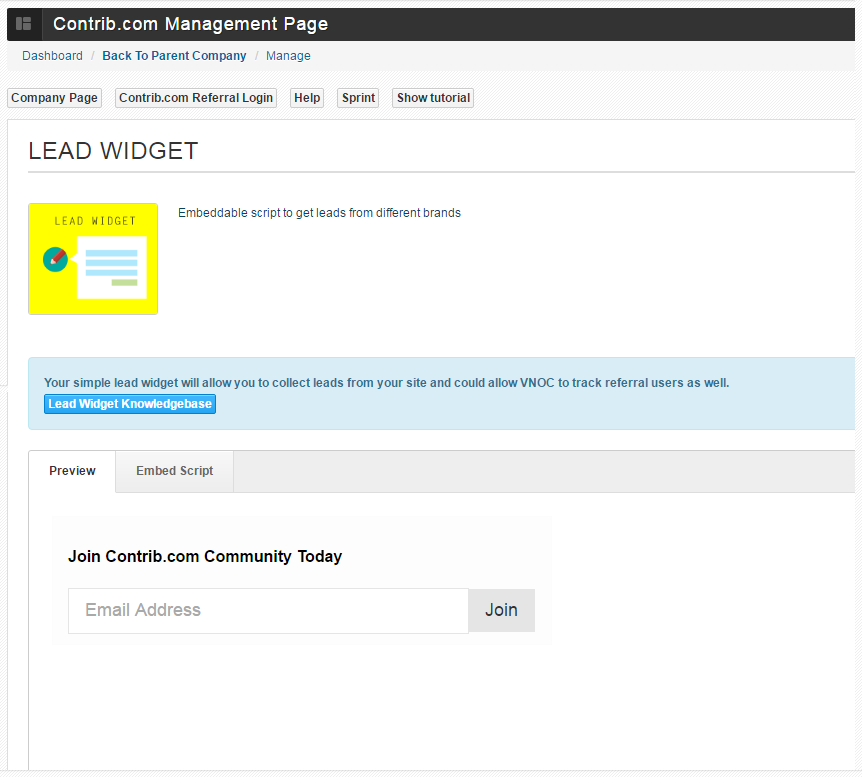
Task: Open the Company Page button
Action: coord(54,98)
